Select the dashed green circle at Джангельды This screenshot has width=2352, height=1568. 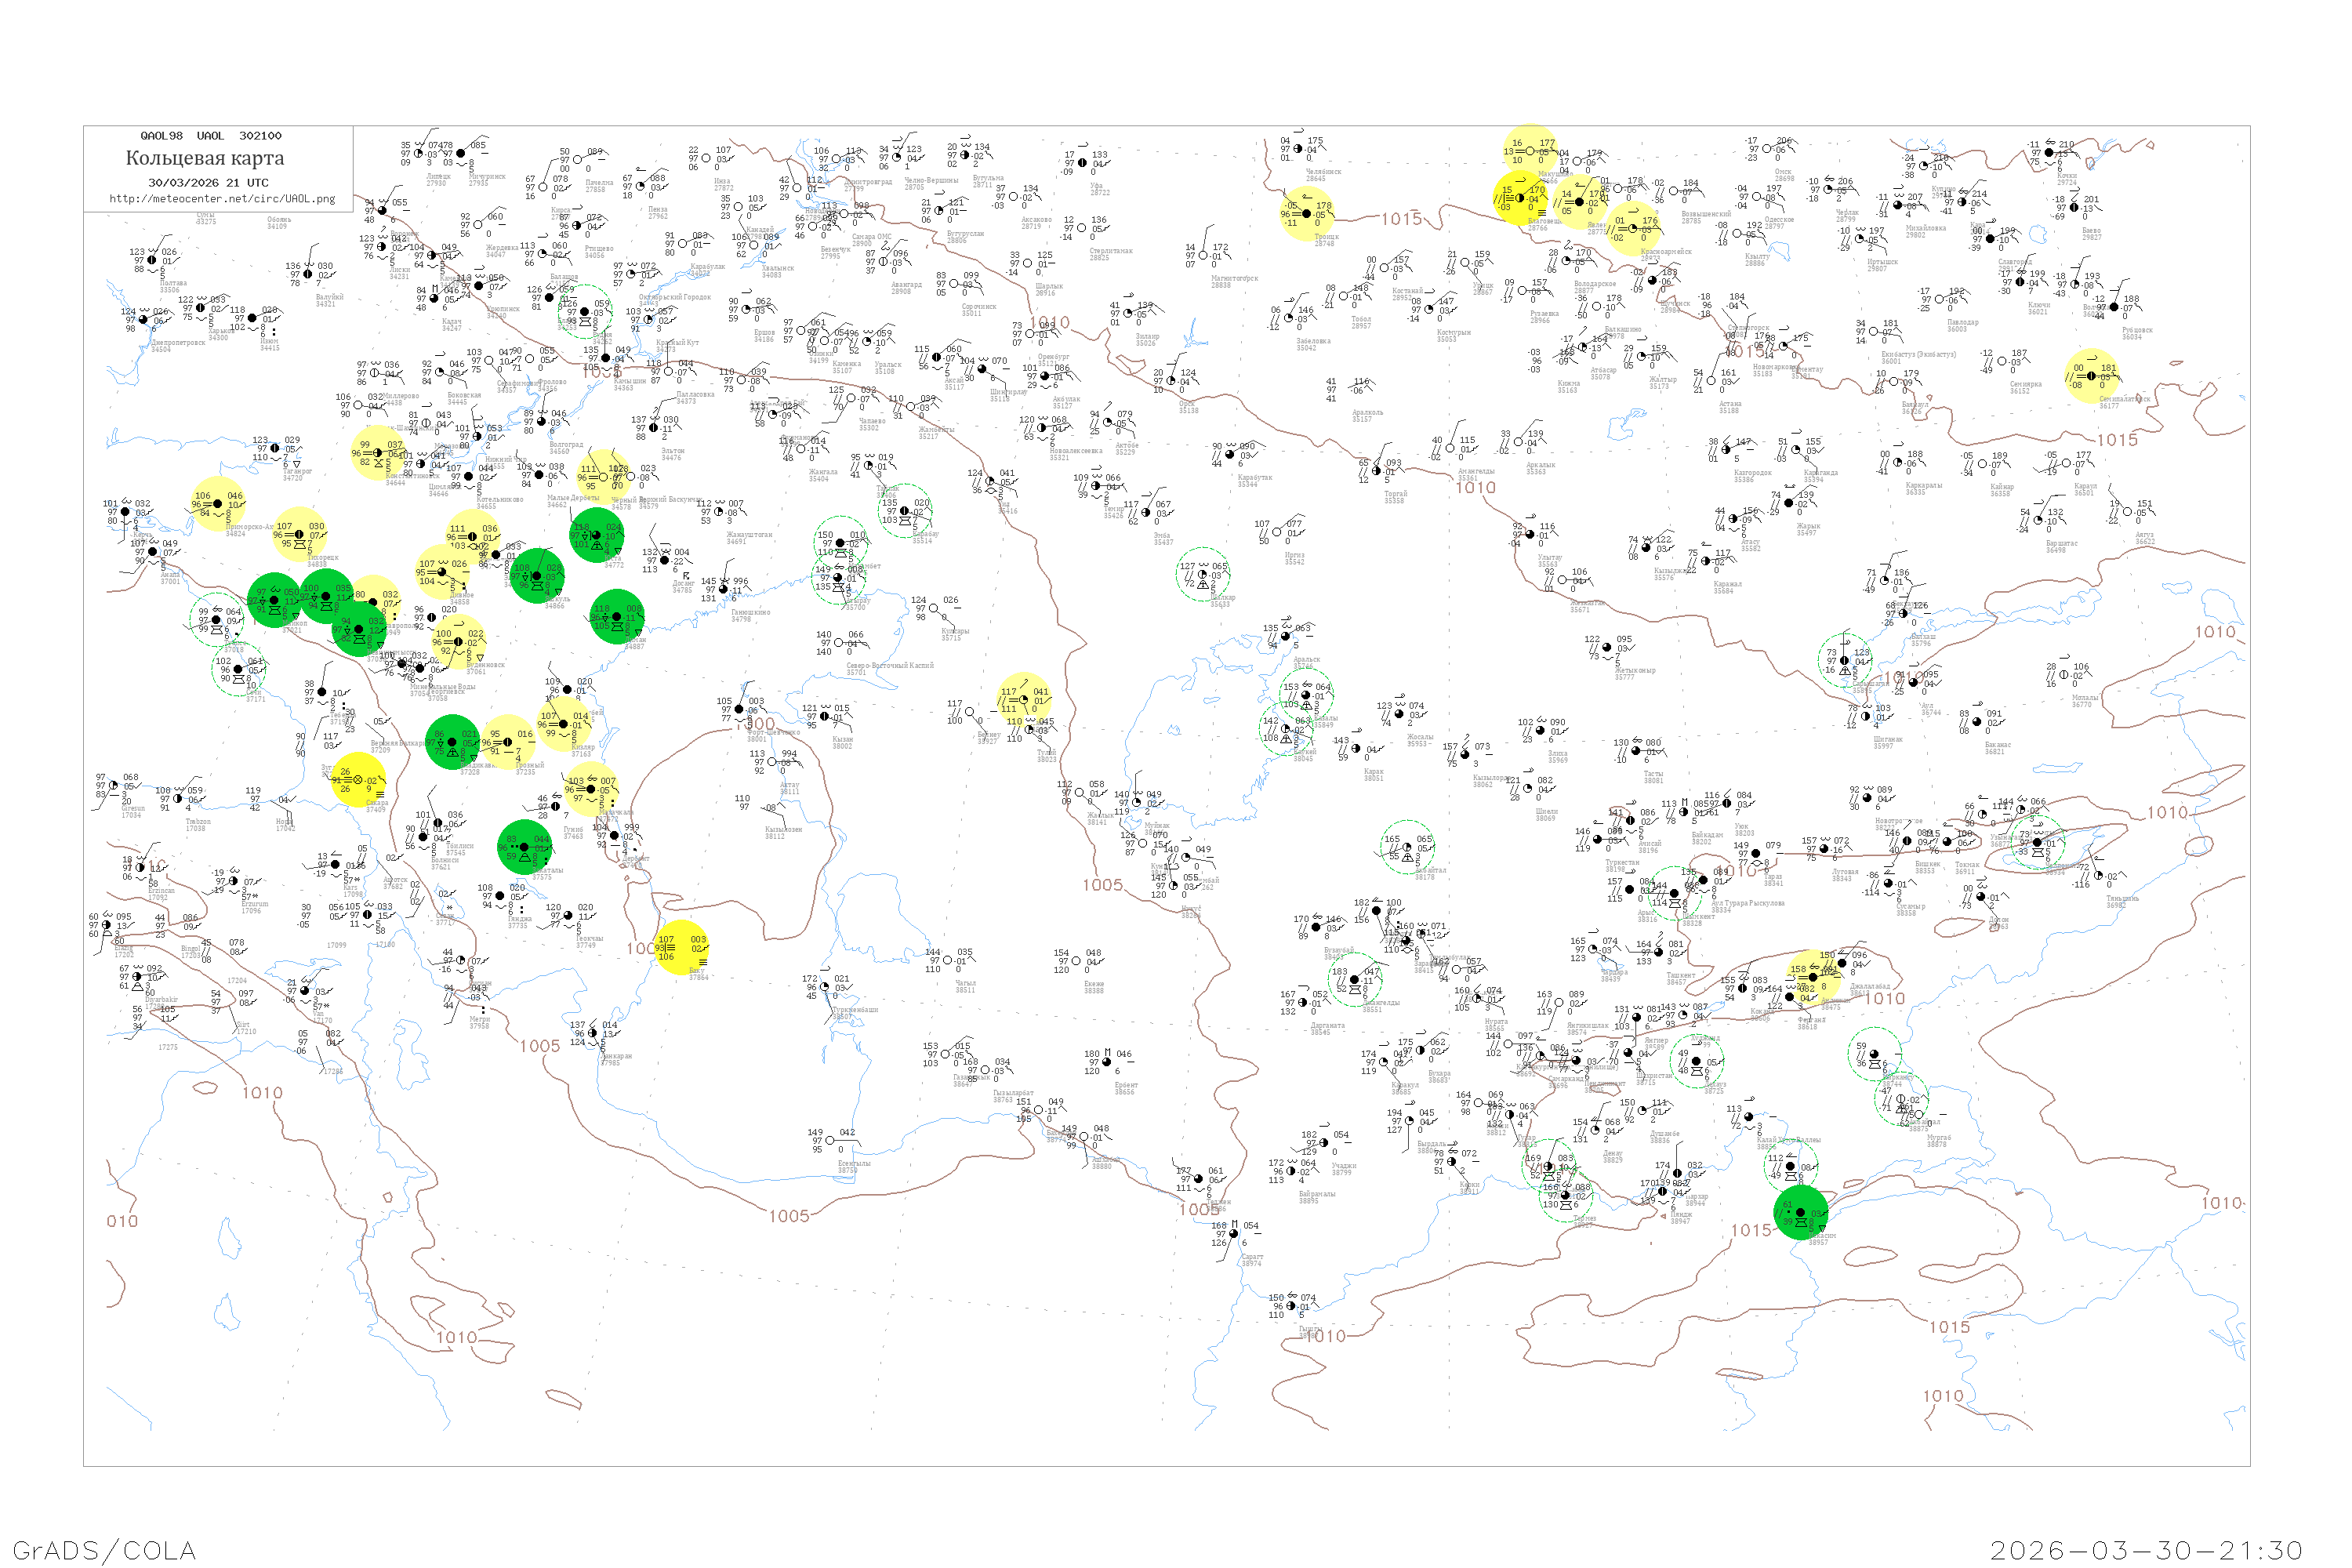(x=1354, y=979)
